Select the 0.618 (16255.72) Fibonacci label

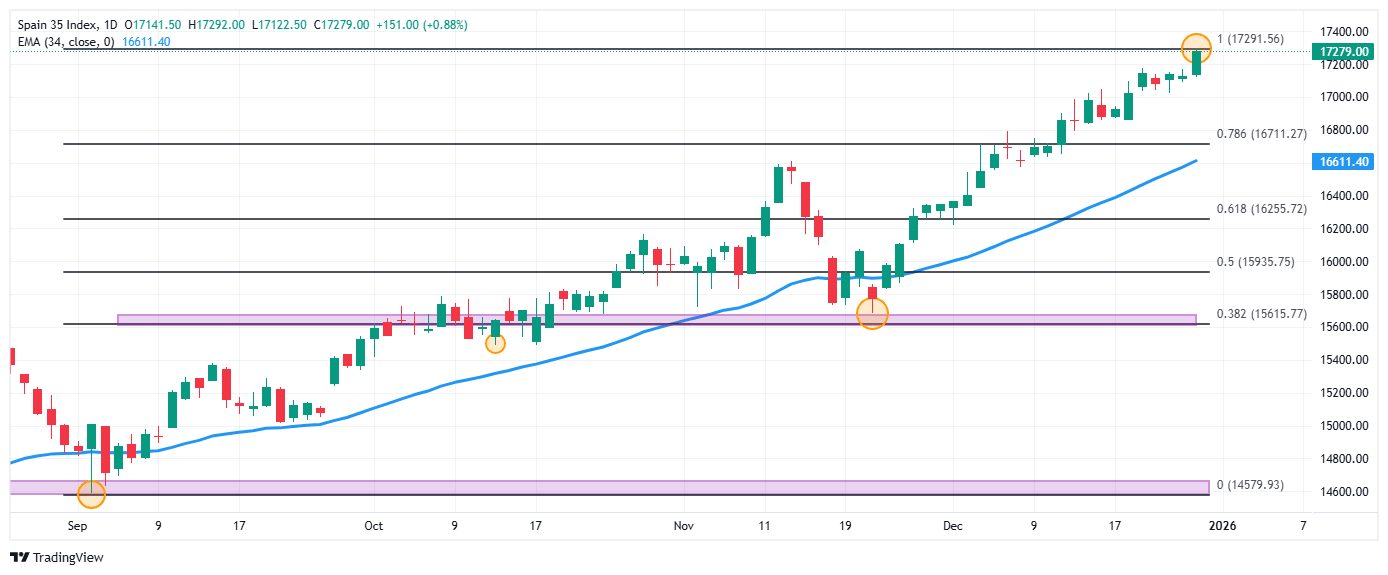pos(1261,209)
